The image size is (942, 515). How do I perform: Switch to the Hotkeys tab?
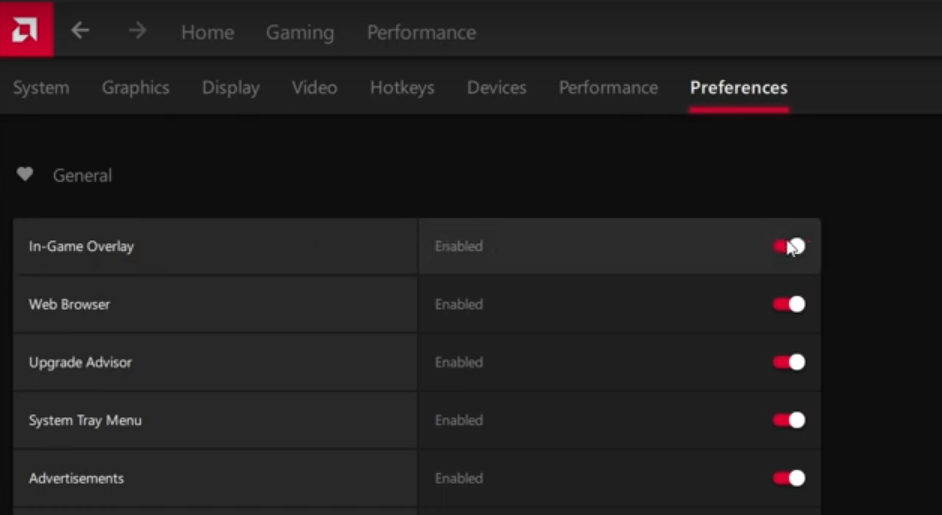coord(402,88)
